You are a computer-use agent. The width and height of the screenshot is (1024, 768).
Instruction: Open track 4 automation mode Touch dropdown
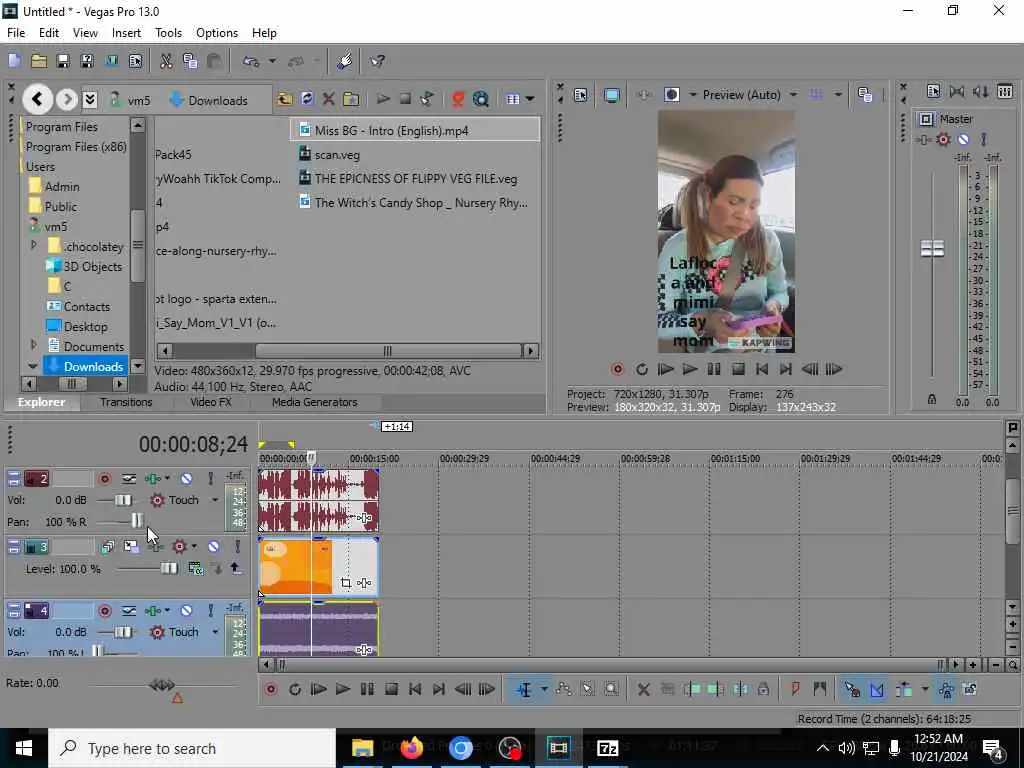tap(215, 632)
